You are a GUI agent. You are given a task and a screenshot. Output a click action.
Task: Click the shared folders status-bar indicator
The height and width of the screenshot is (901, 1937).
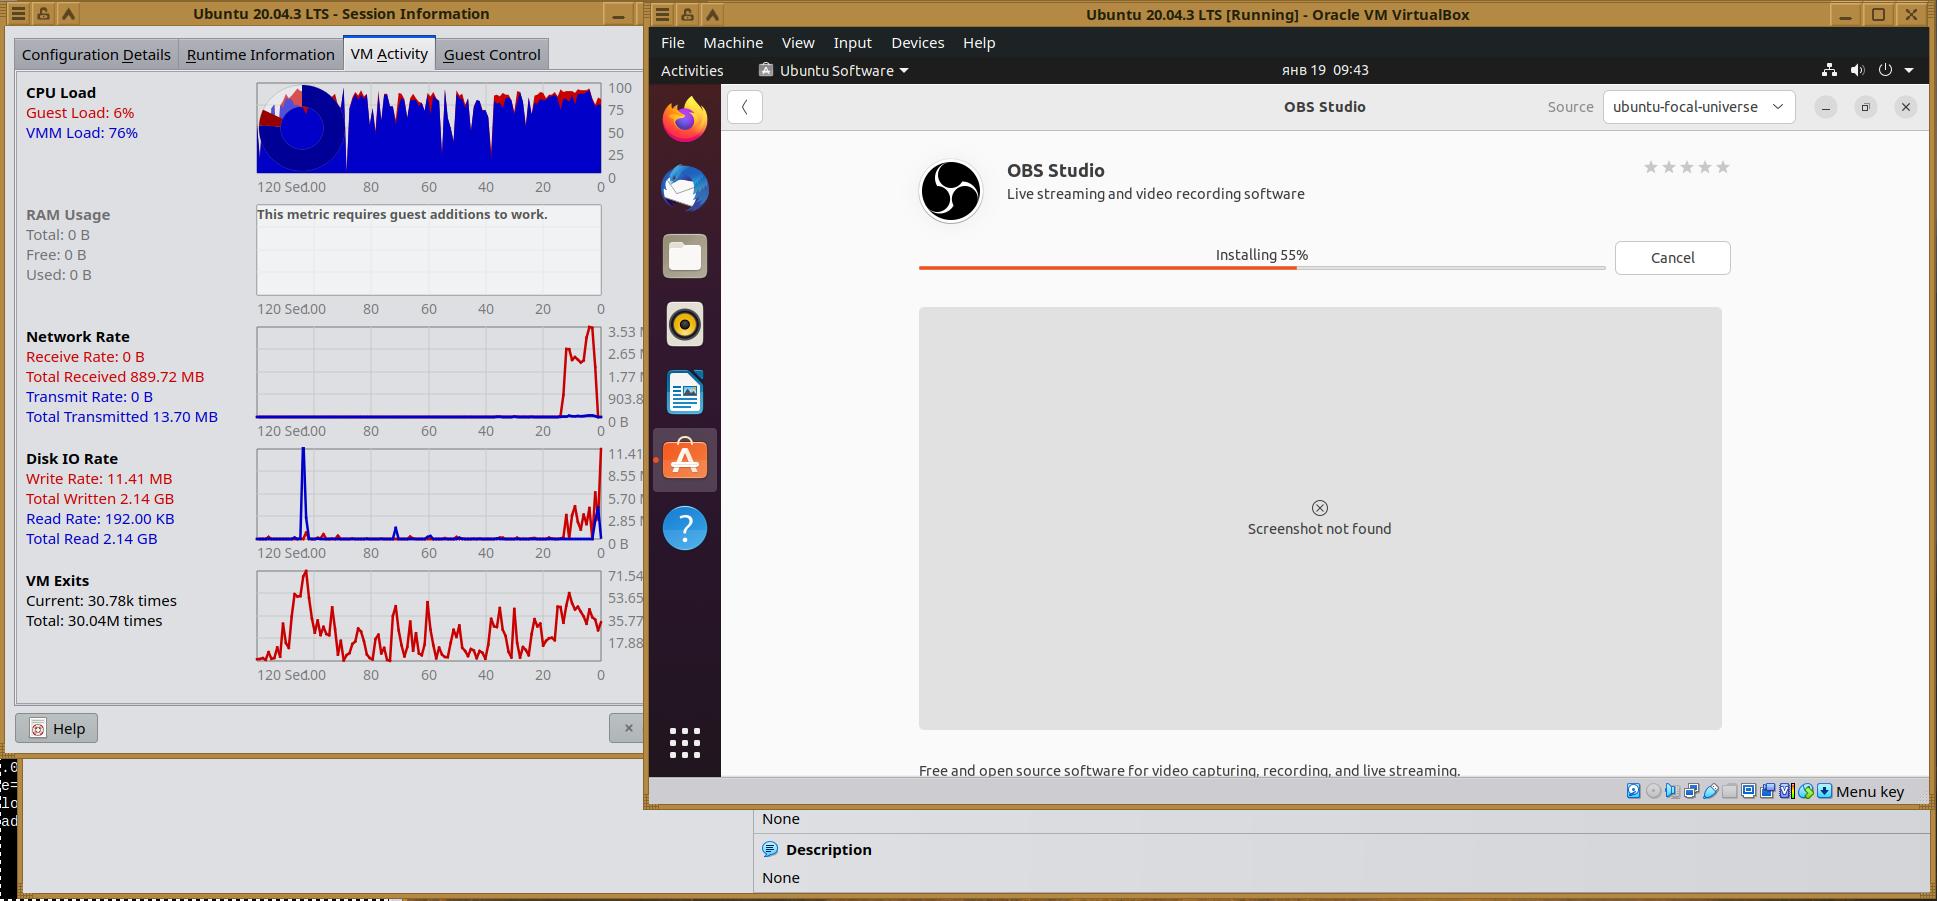pyautogui.click(x=1729, y=791)
